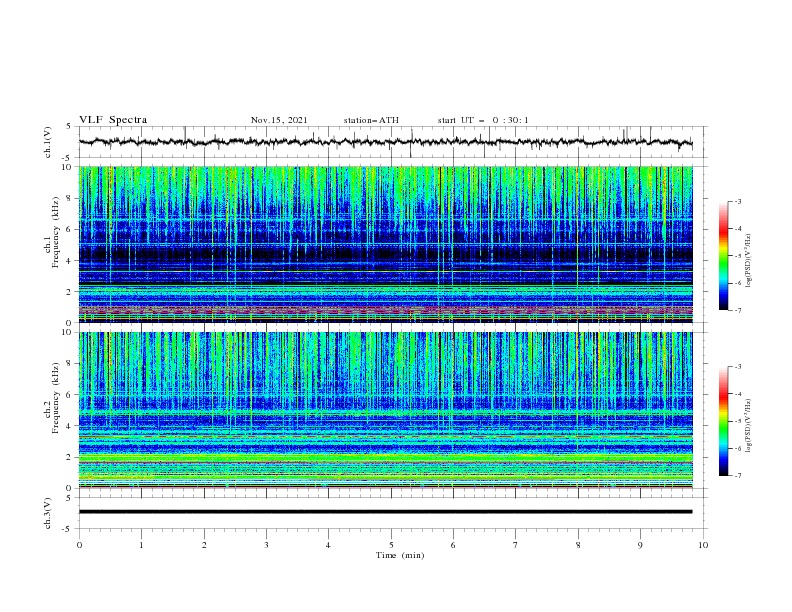Click the bright green 2 kHz band in ch.2 spectrogram

(x=385, y=458)
